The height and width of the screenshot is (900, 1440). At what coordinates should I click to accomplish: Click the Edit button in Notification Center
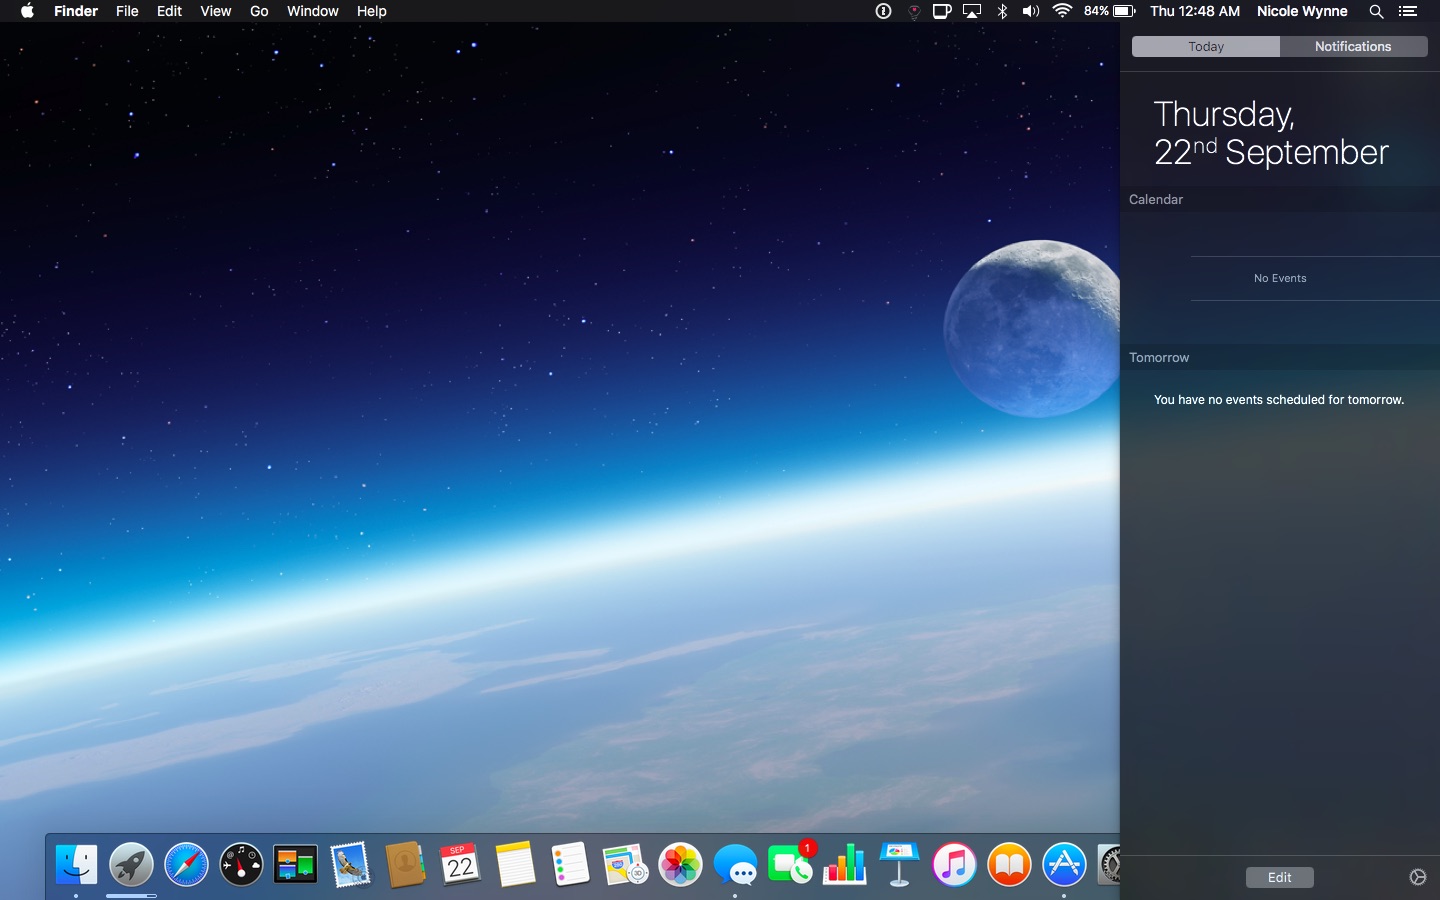tap(1279, 877)
